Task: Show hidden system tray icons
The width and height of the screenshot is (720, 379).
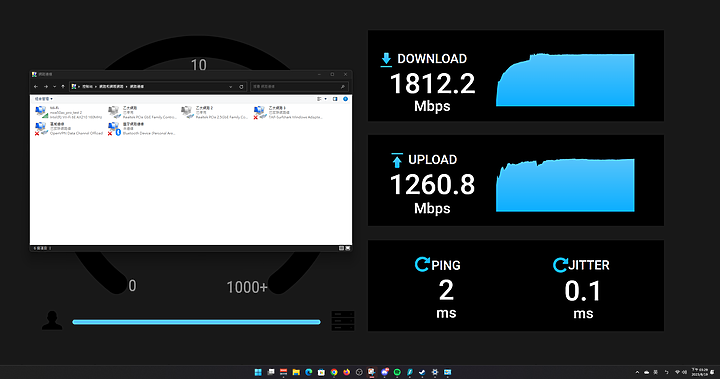Action: [x=637, y=372]
